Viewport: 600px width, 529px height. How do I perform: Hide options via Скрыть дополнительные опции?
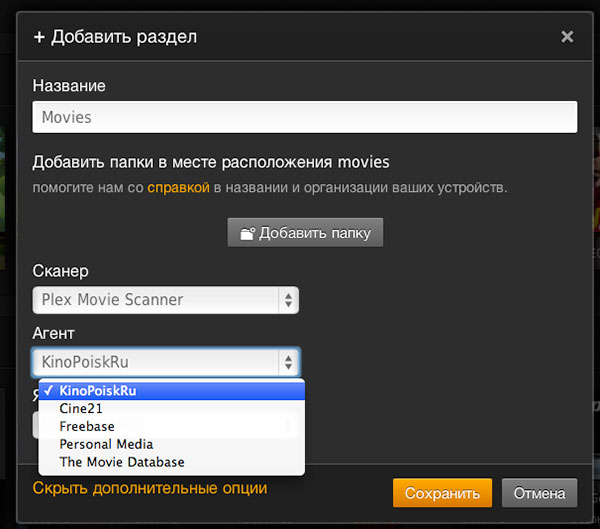pyautogui.click(x=150, y=489)
